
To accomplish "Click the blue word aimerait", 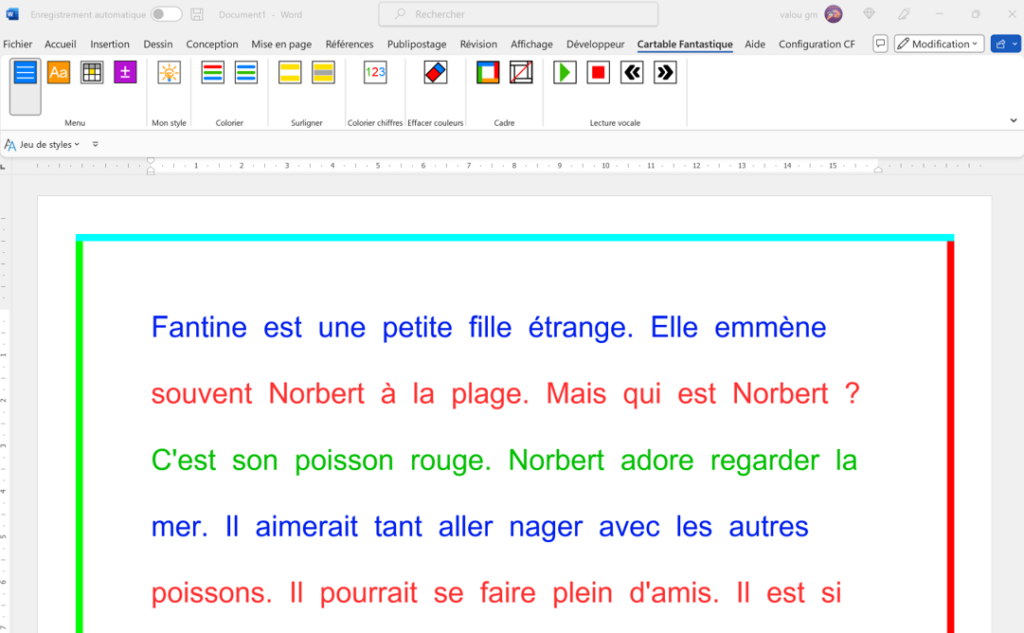I will [x=306, y=527].
